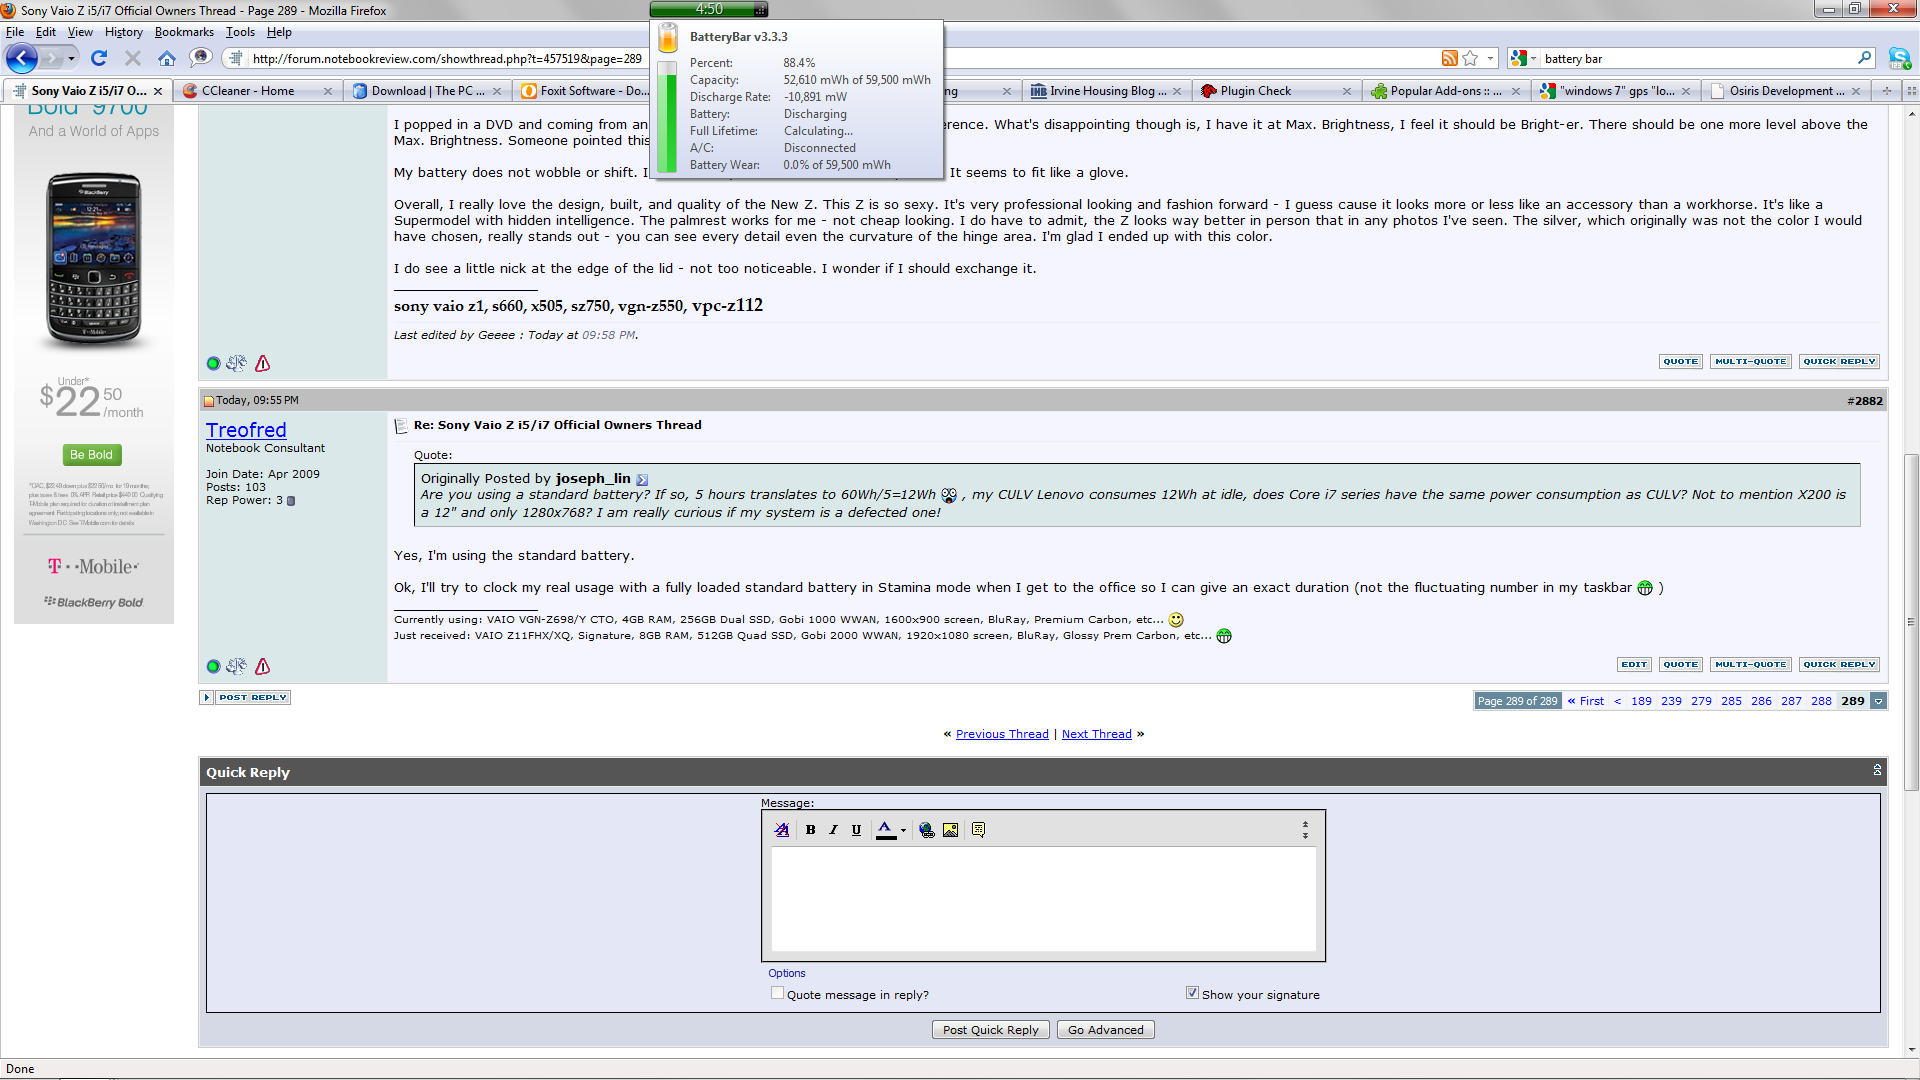1920x1080 pixels.
Task: Click the Skype icon in the toolbar
Action: pos(1899,58)
